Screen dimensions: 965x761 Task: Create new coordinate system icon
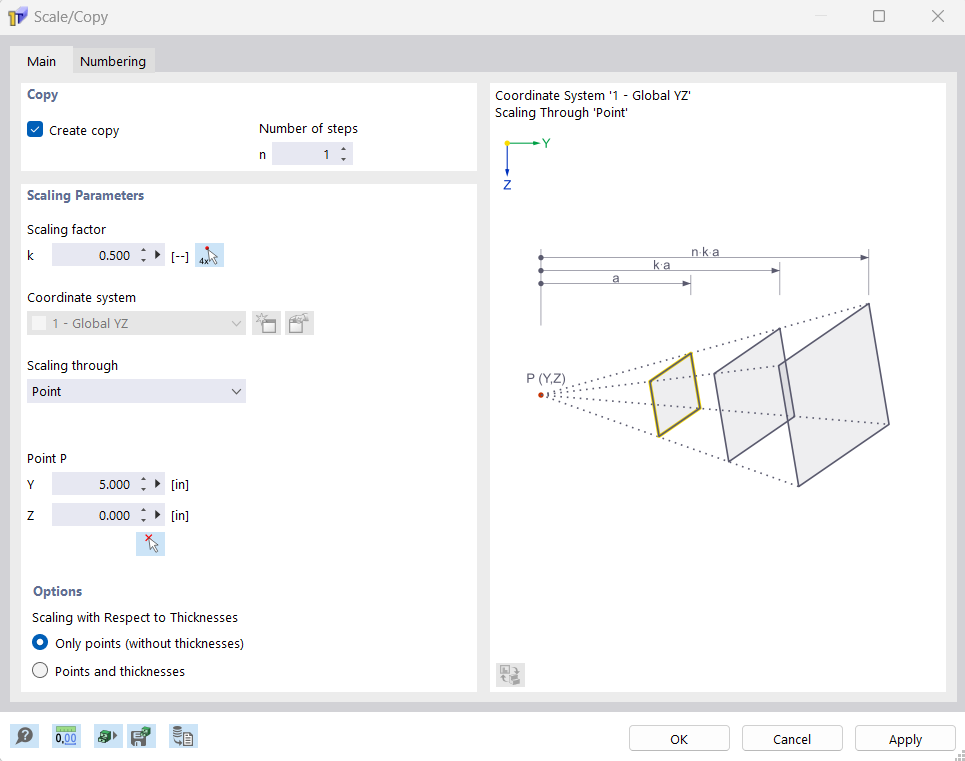(266, 323)
